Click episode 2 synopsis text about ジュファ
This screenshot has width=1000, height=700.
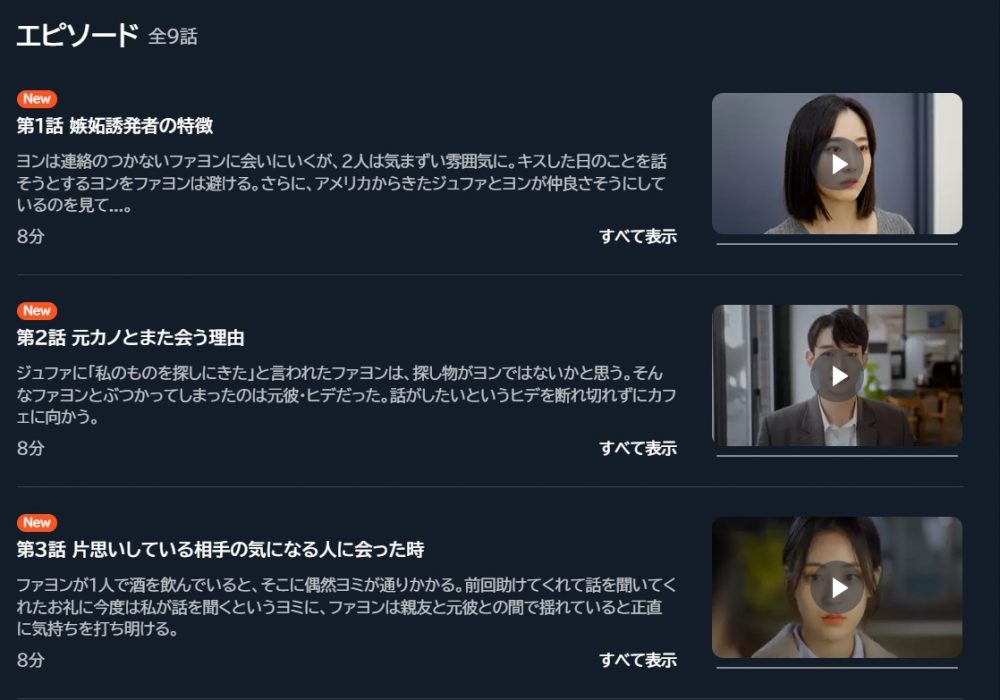coord(346,395)
